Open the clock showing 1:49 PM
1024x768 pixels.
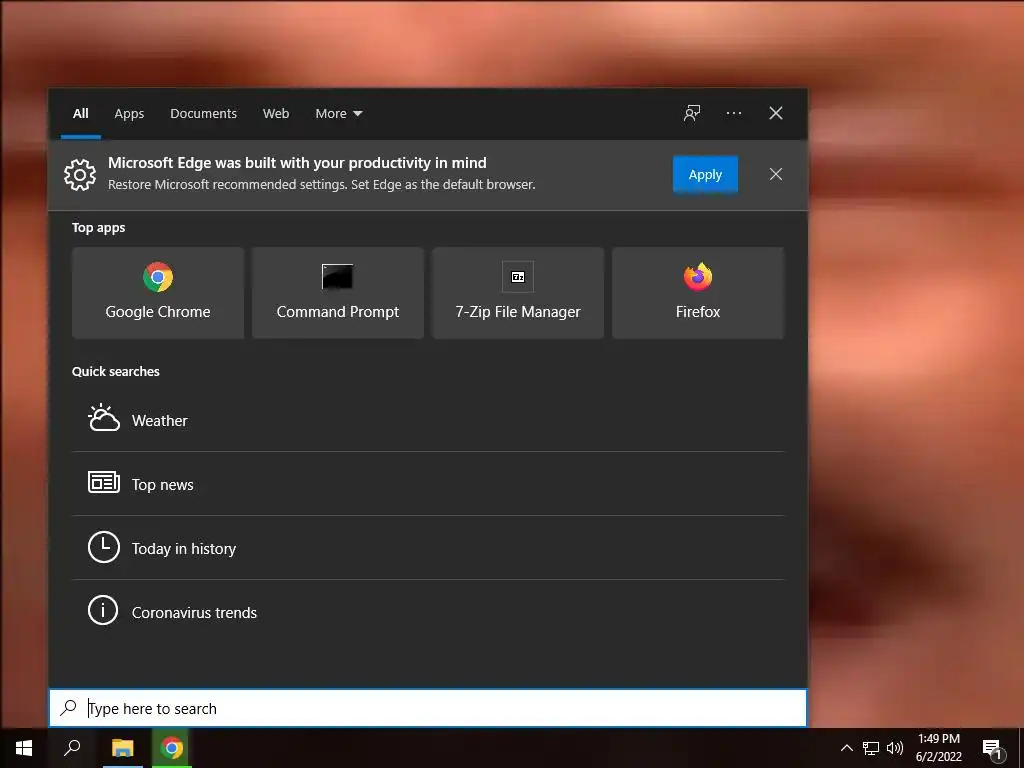tap(938, 748)
